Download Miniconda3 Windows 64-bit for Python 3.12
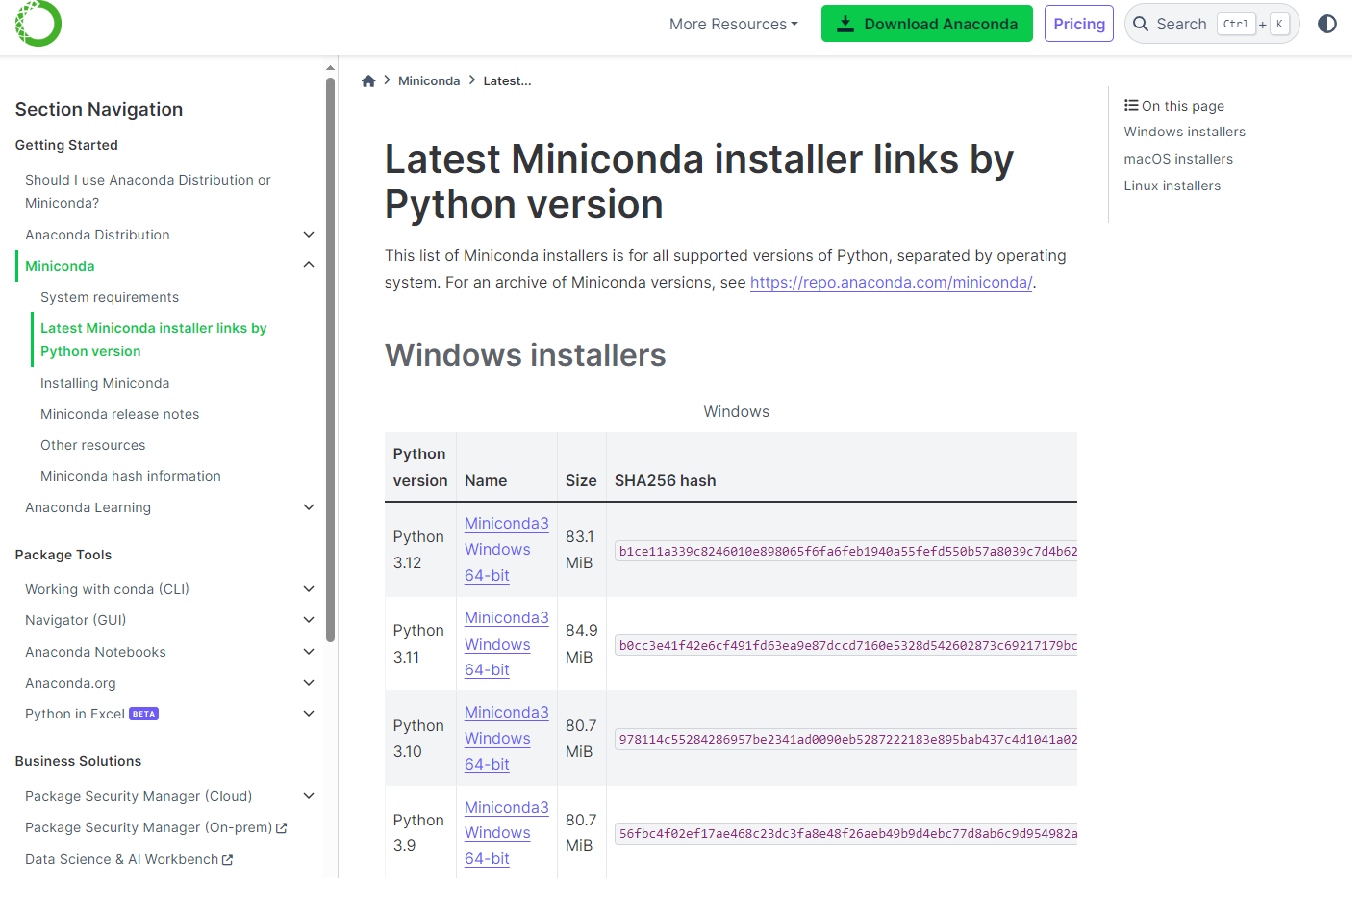Image resolution: width=1352 pixels, height=914 pixels. (506, 550)
